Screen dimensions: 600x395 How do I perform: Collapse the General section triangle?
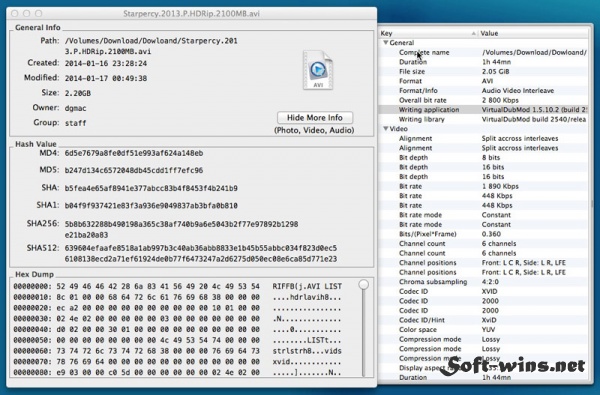385,42
